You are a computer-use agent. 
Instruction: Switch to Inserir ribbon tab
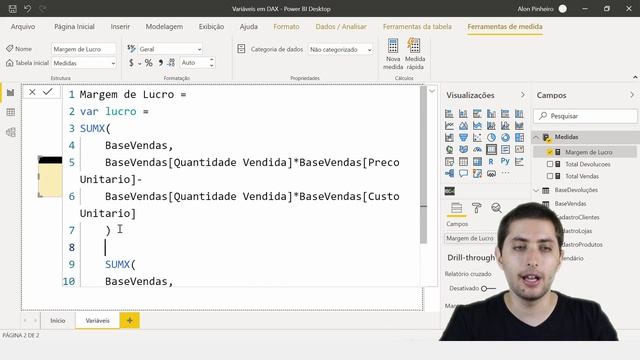click(x=120, y=27)
